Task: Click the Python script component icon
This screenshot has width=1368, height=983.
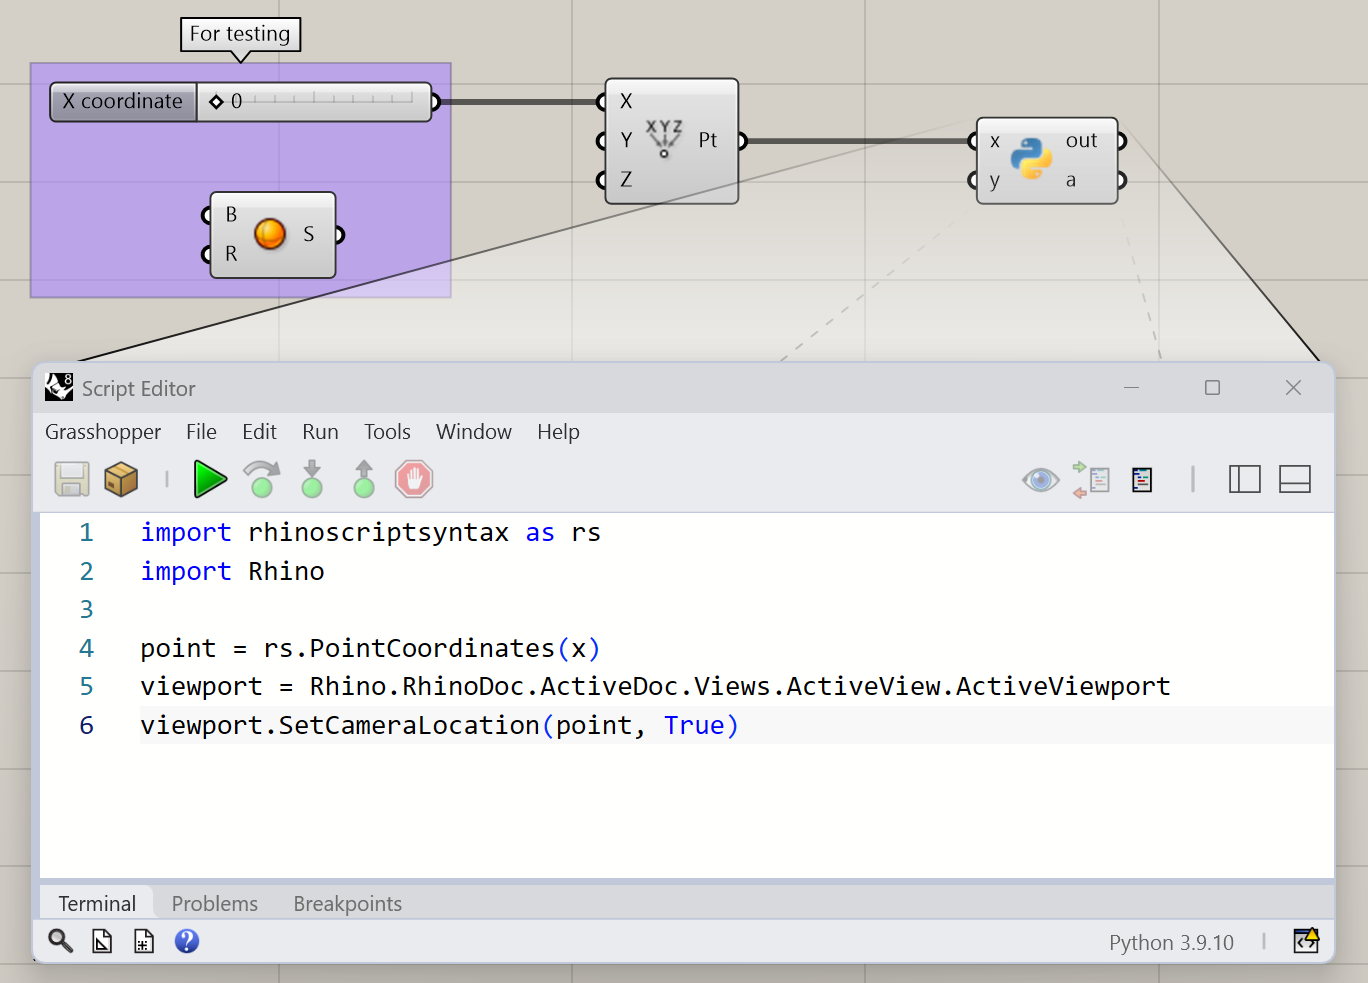Action: [x=1031, y=159]
